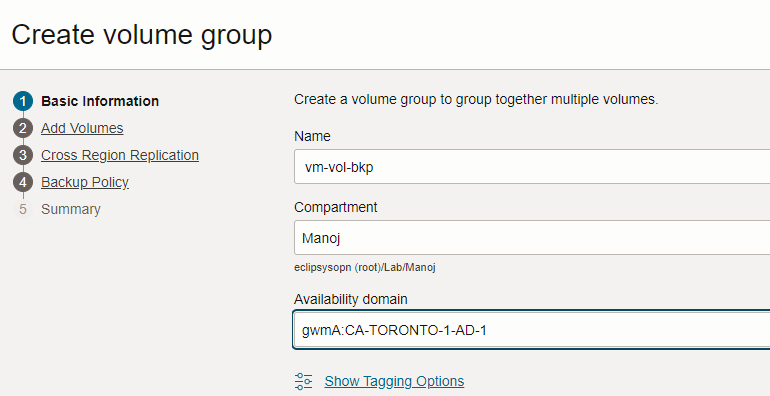
Task: Open the Availability domain dropdown
Action: (532, 330)
